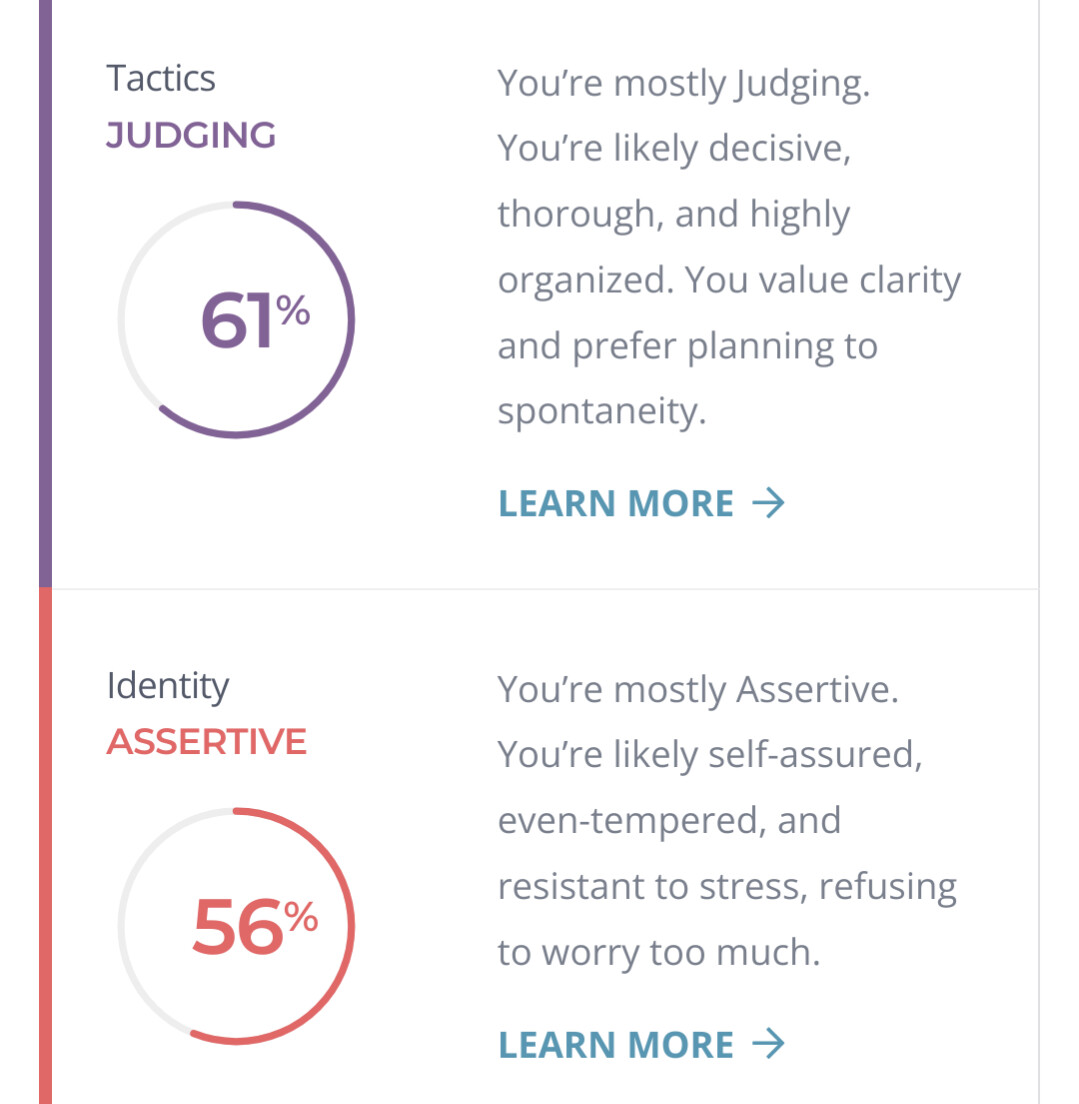1079x1104 pixels.
Task: Click the "organized. You value clarity" line
Action: (x=729, y=281)
